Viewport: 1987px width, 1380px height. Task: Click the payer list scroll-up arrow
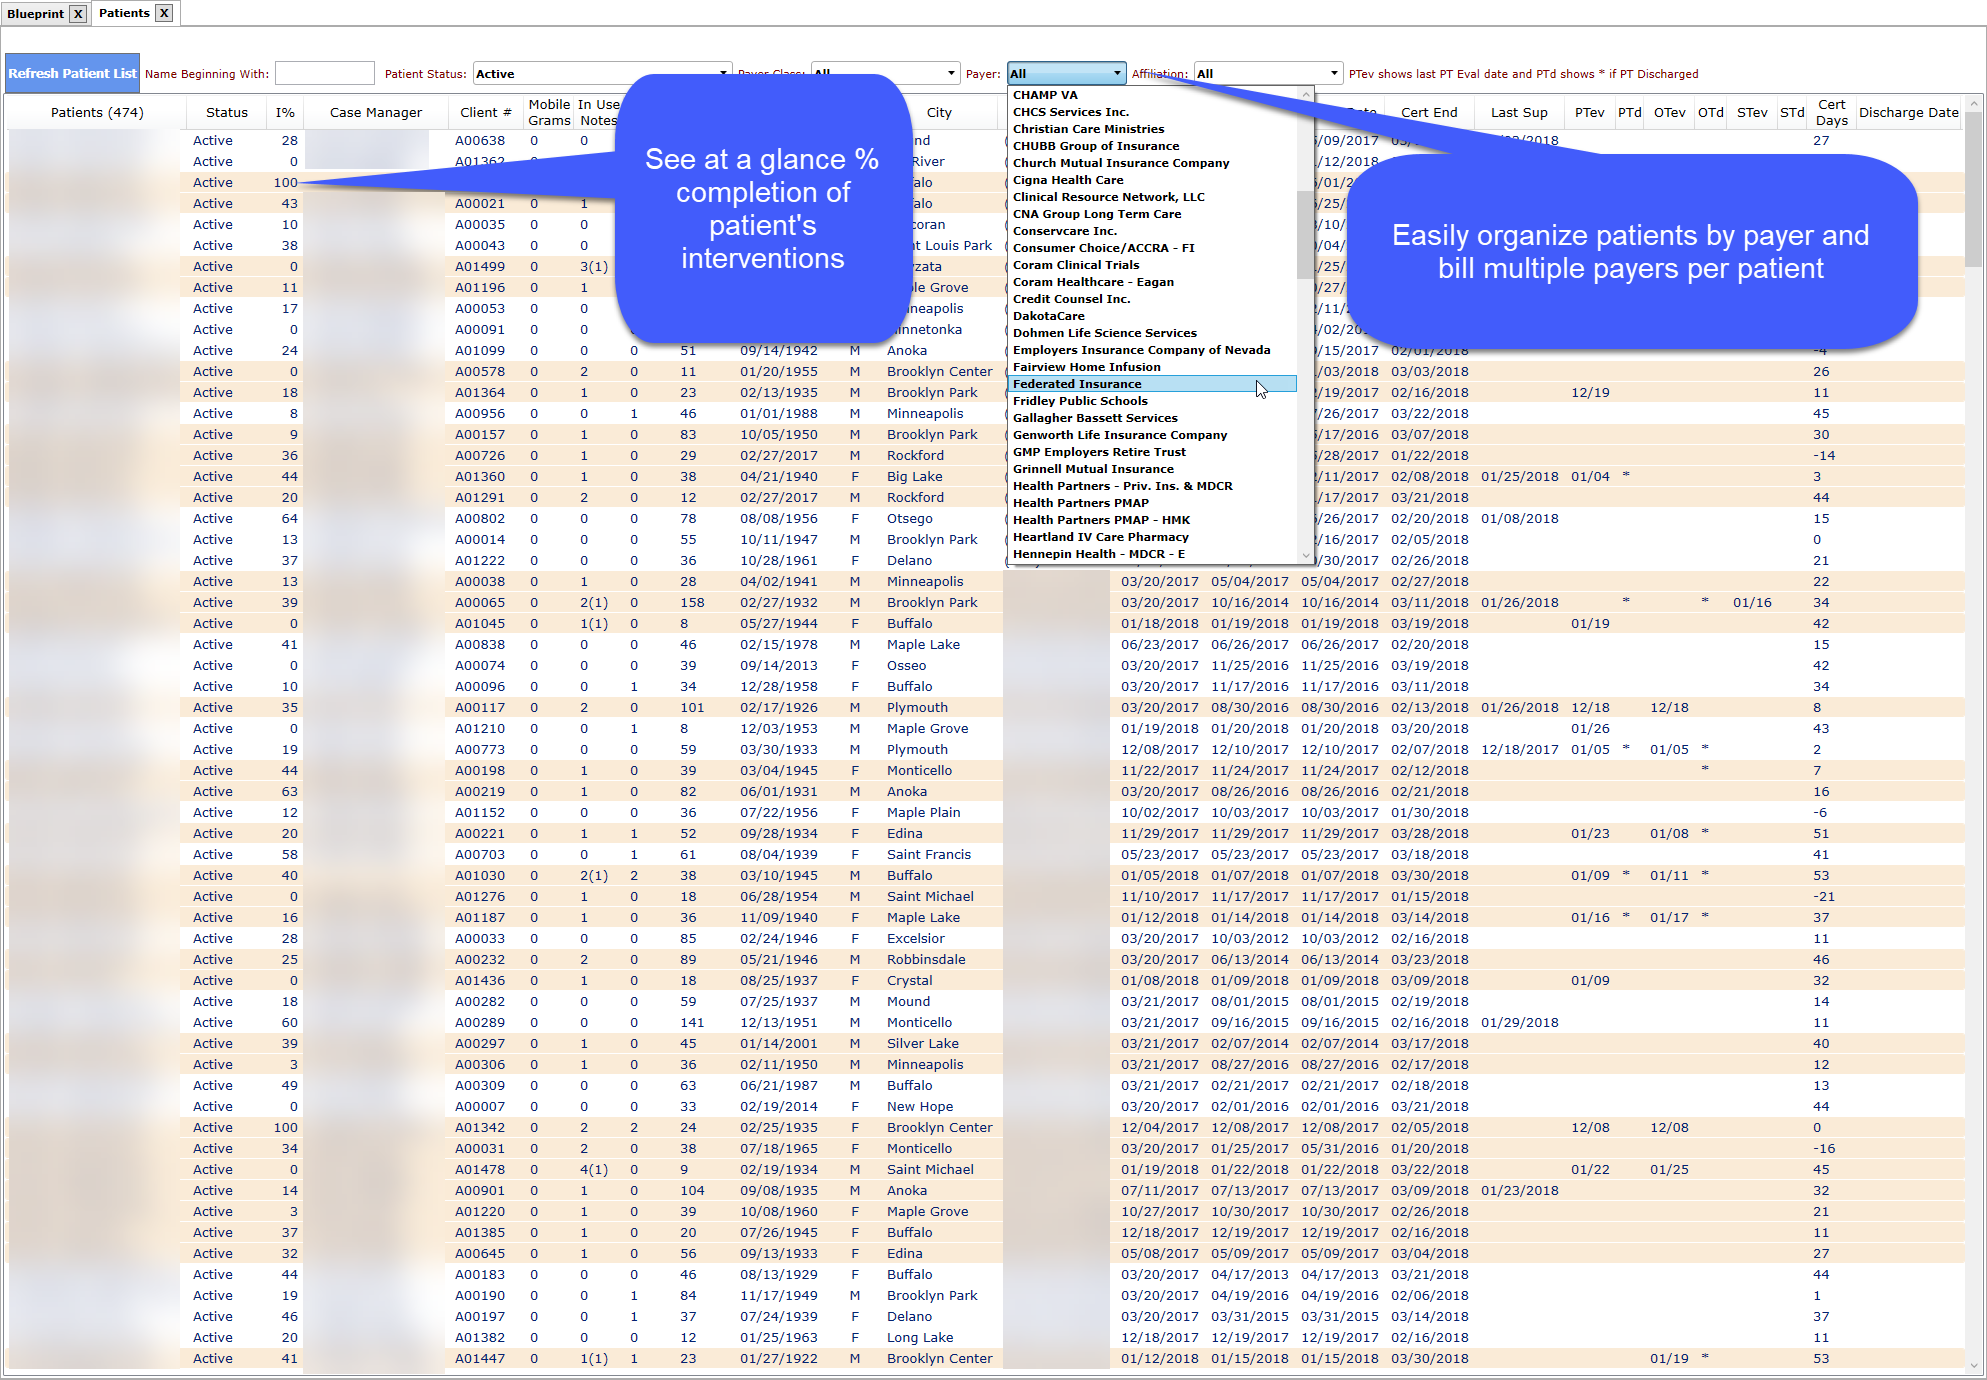point(1305,94)
